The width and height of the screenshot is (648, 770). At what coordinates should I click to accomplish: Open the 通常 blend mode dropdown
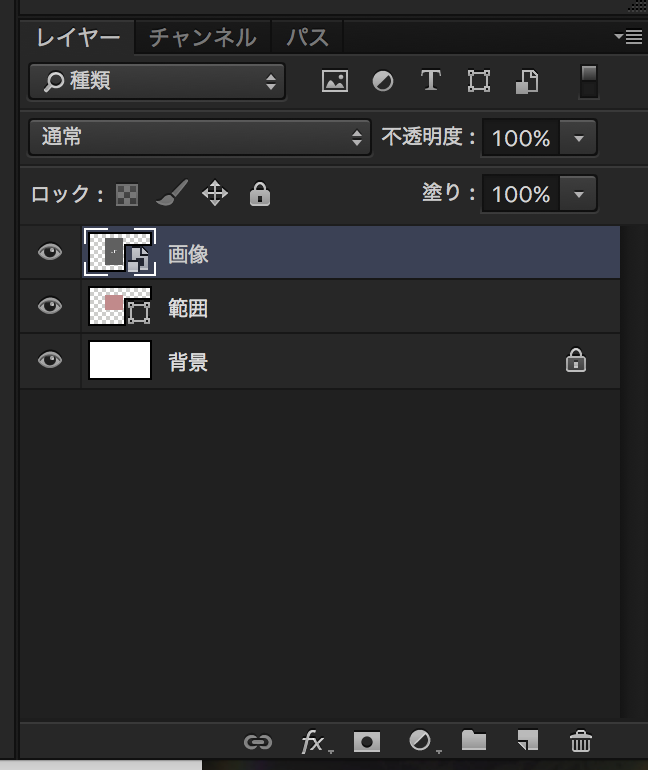pyautogui.click(x=200, y=137)
